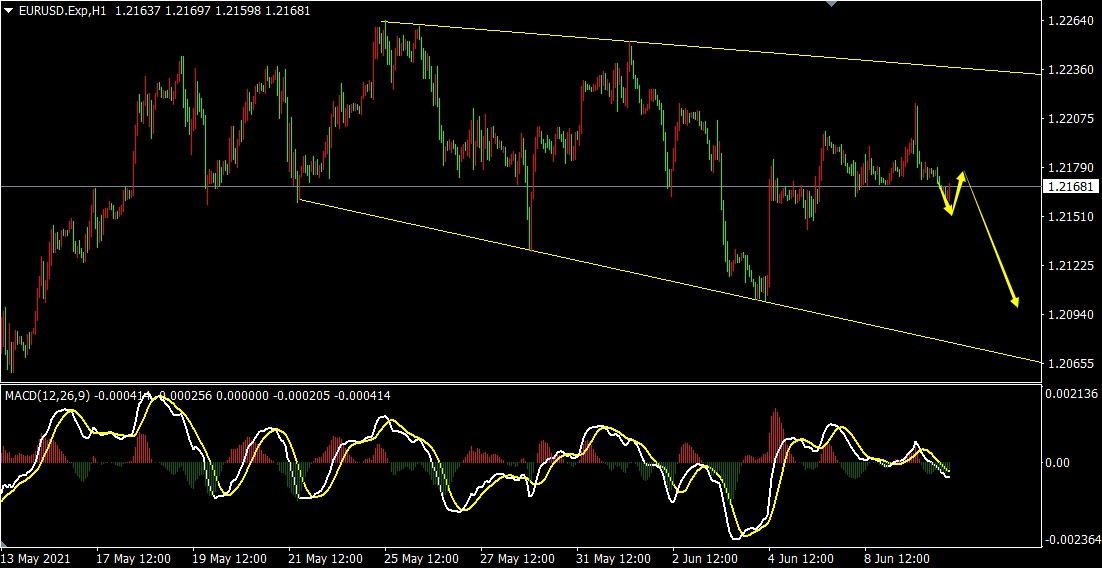
Task: Click the 21 May 12:00 time label
Action: (x=325, y=559)
